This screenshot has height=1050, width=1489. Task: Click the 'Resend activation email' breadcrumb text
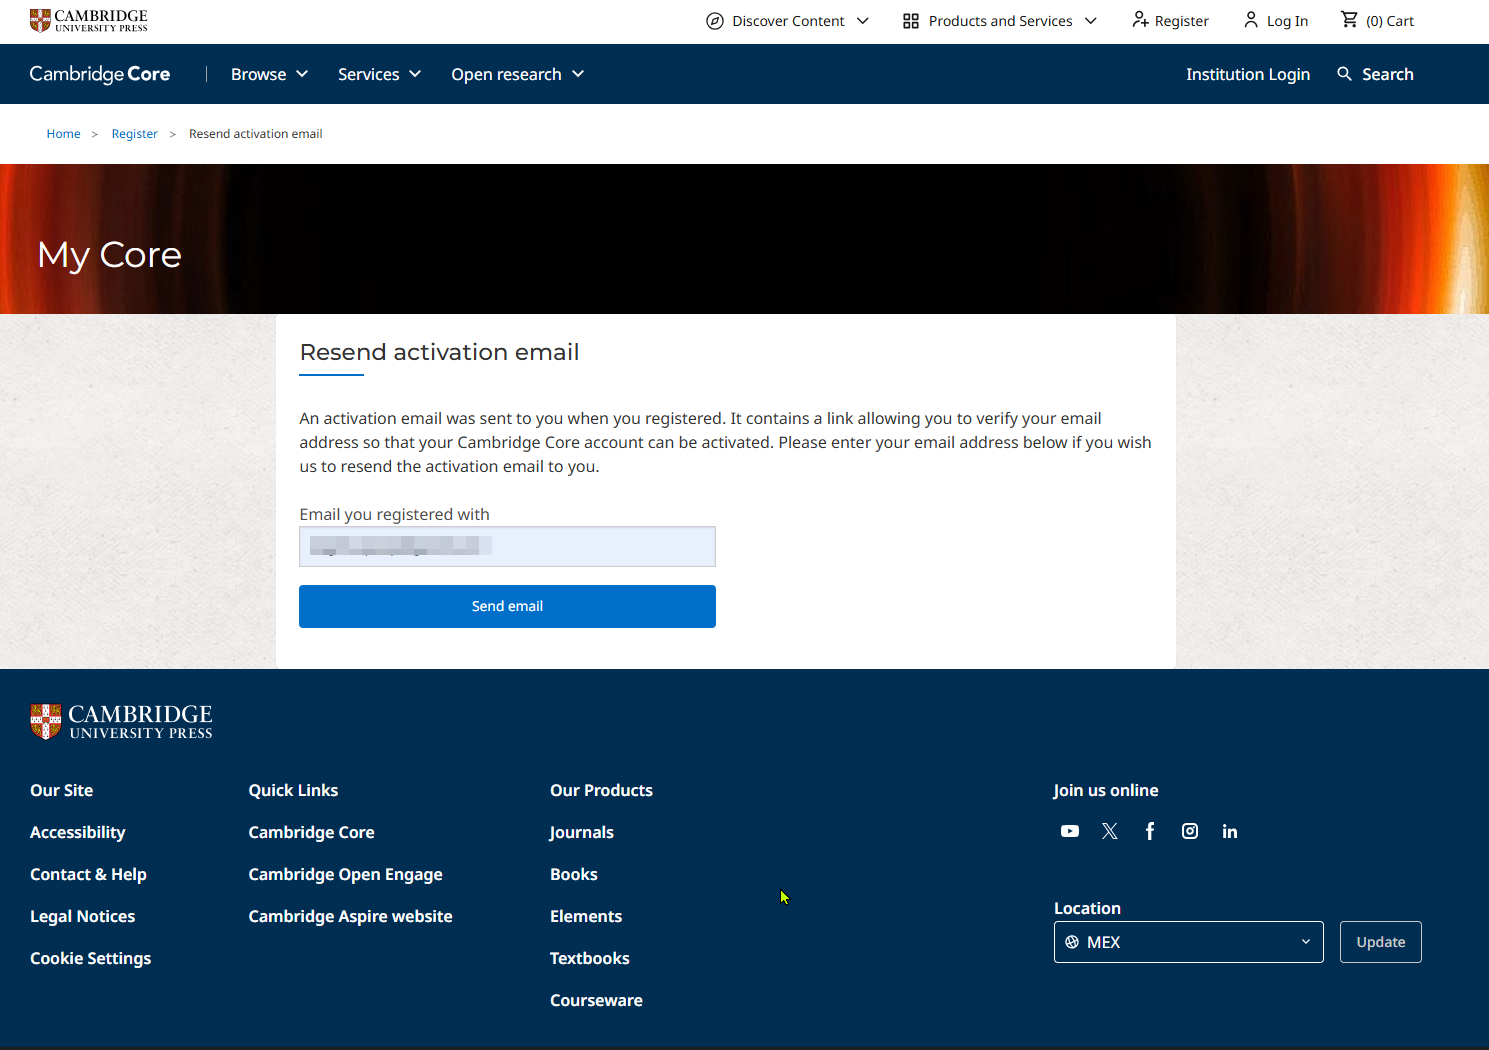(x=255, y=134)
